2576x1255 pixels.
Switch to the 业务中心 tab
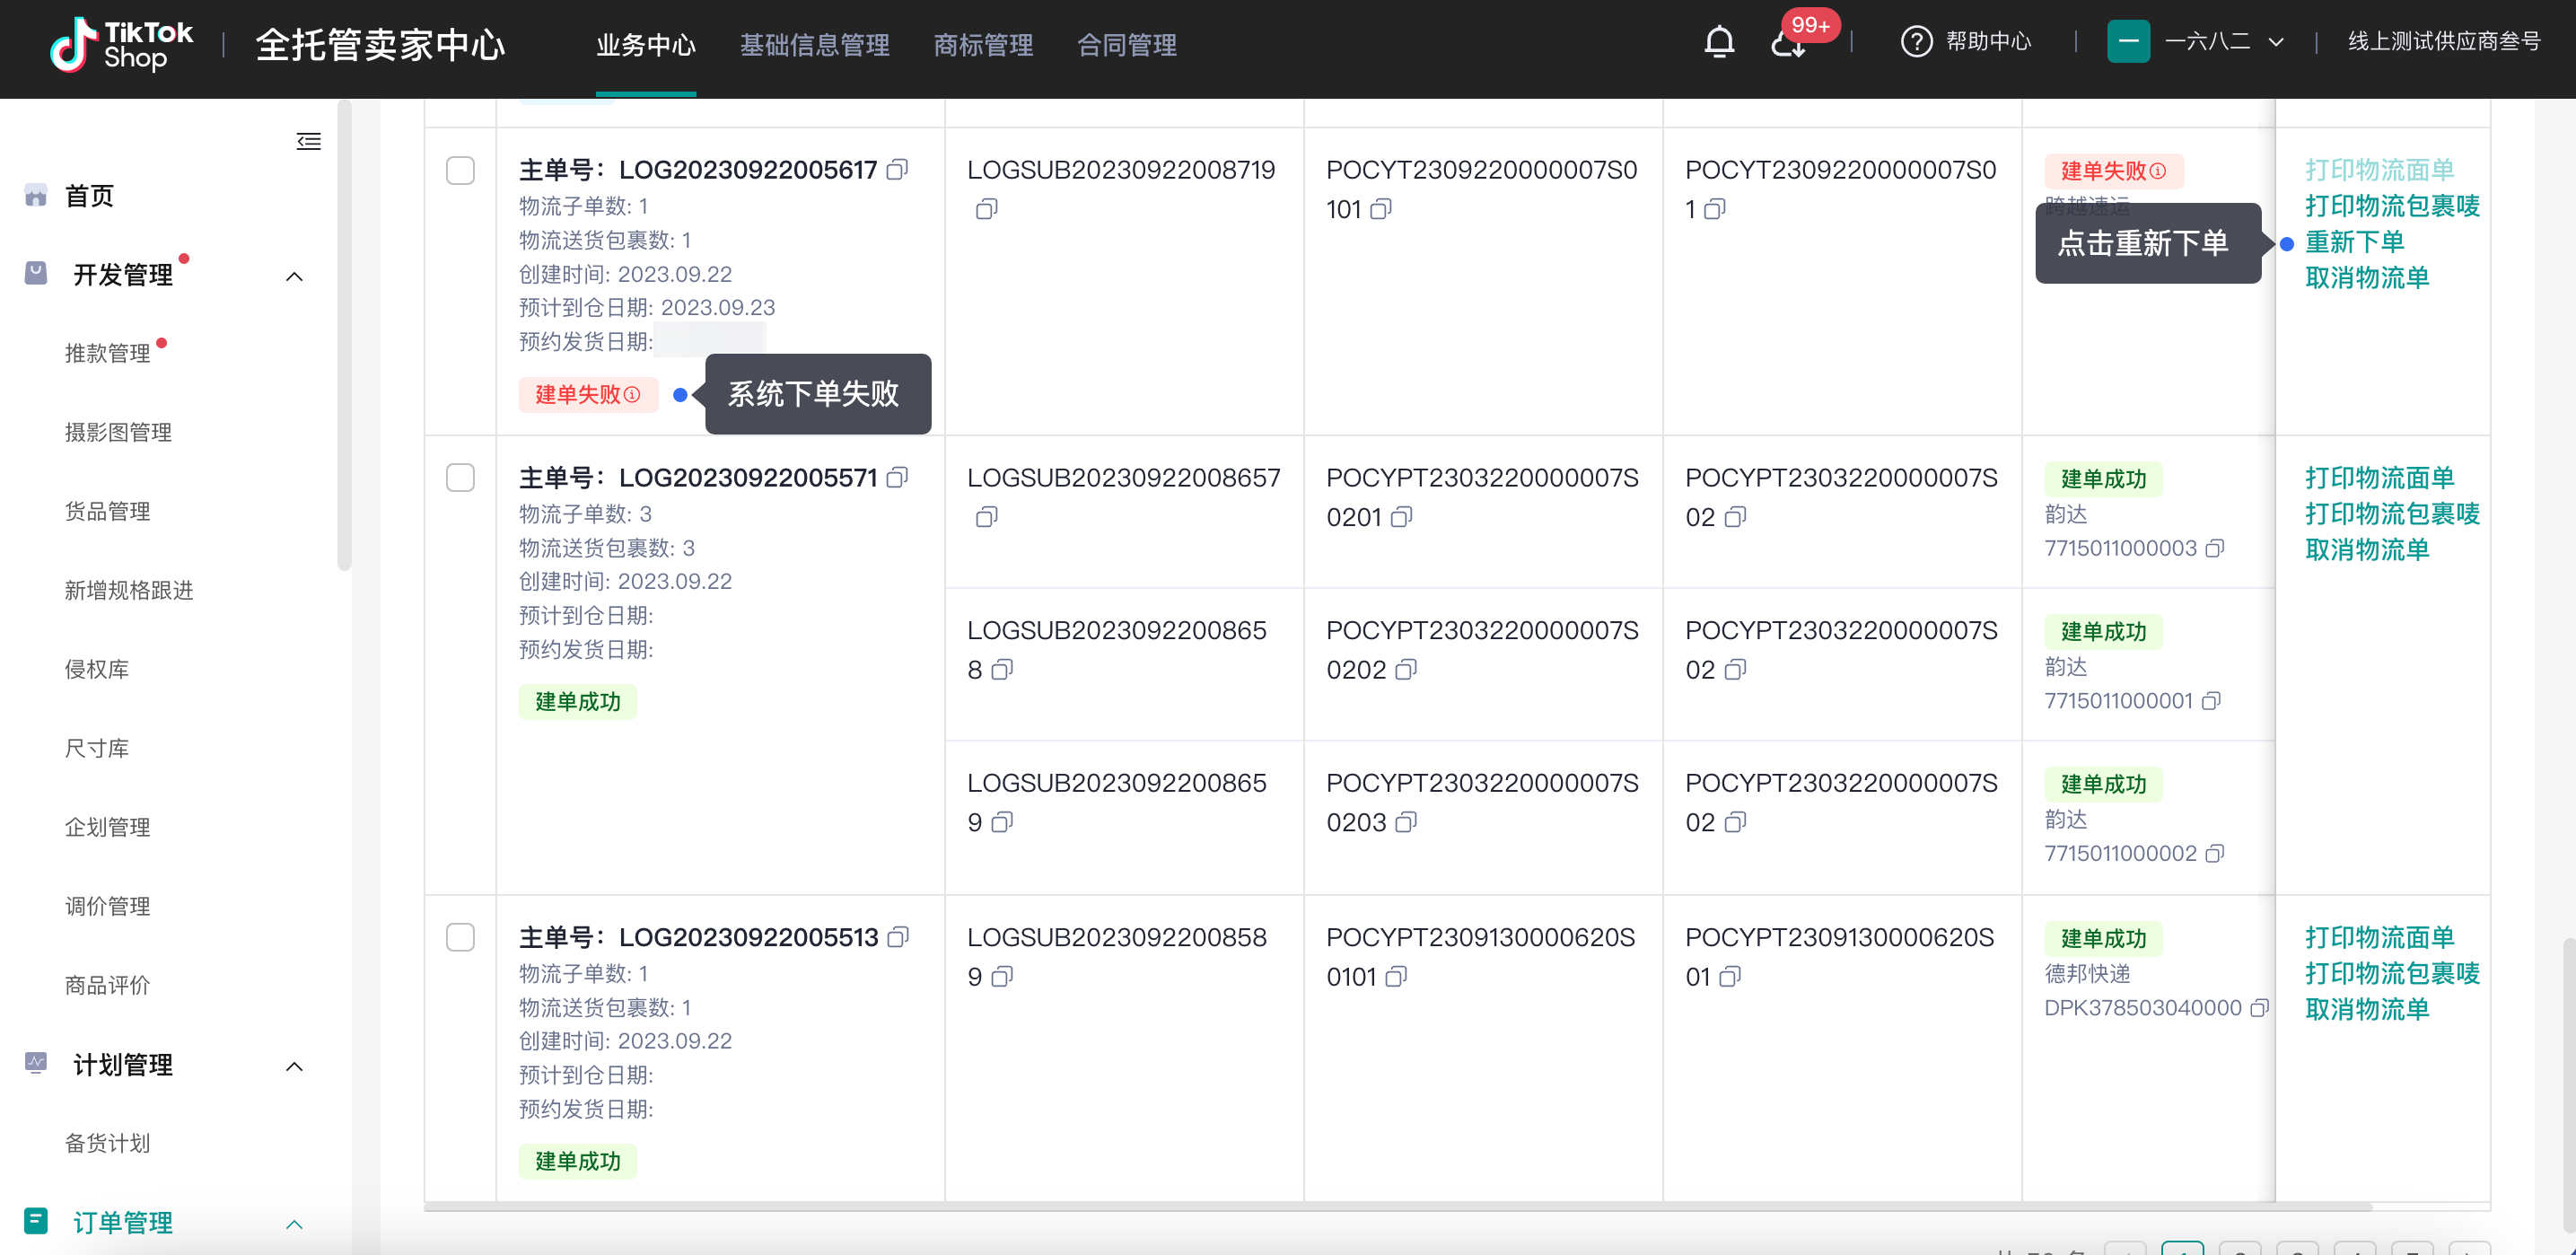pyautogui.click(x=646, y=45)
